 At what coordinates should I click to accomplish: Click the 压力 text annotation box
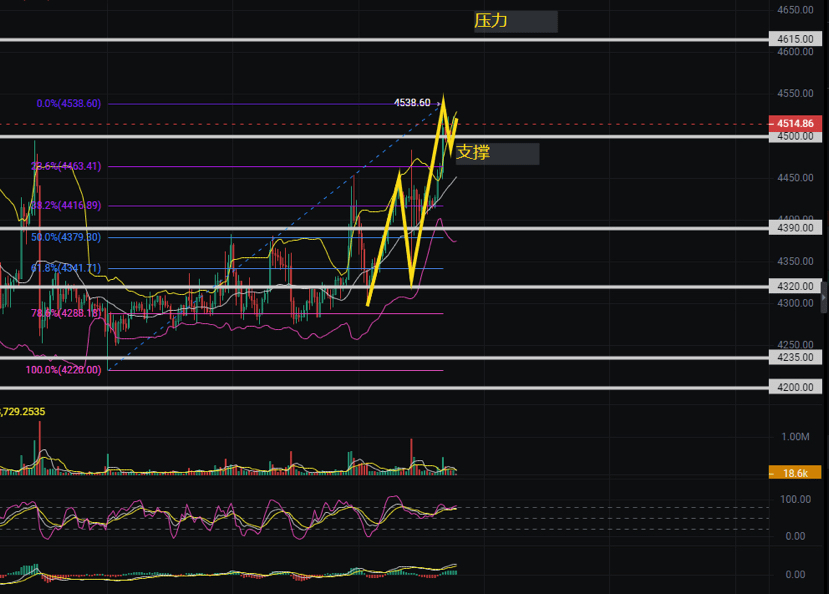pos(515,21)
